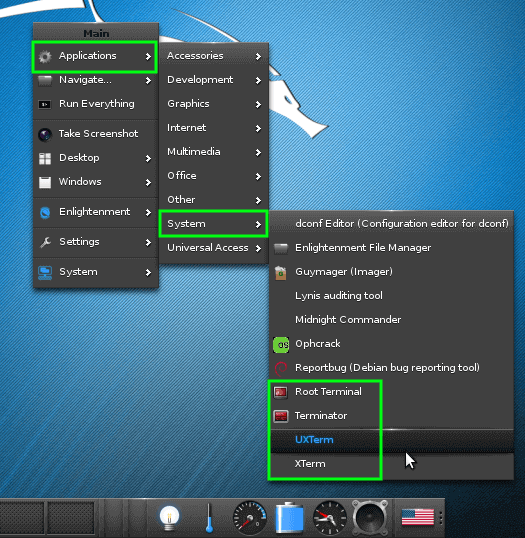Choose Run Everything in Main menu
The image size is (525, 538).
(x=96, y=104)
